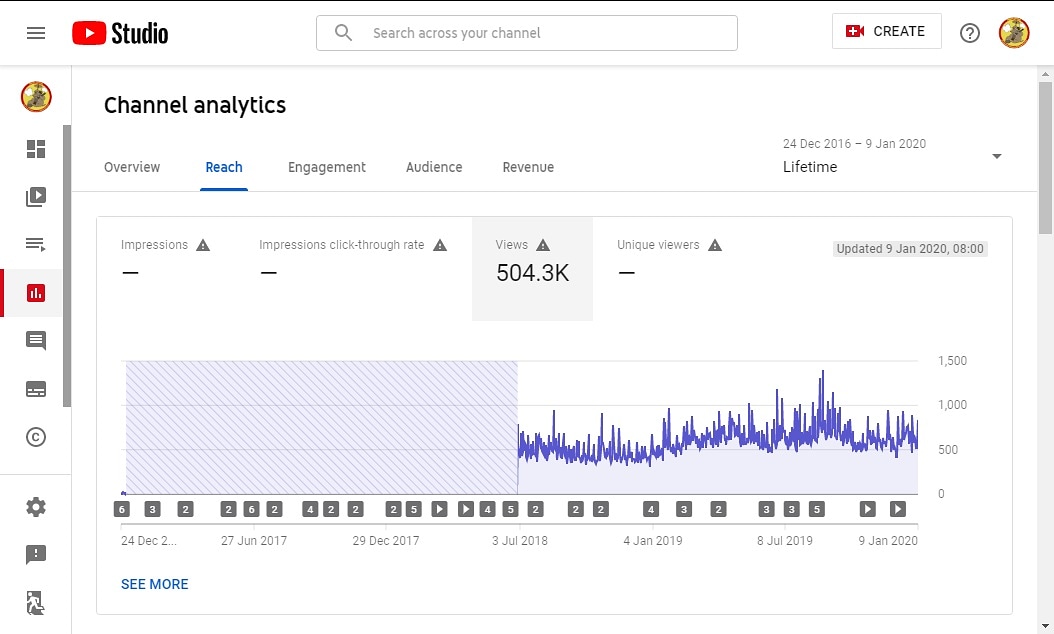Click the account avatar in top right
The height and width of the screenshot is (634, 1054).
pos(1014,33)
